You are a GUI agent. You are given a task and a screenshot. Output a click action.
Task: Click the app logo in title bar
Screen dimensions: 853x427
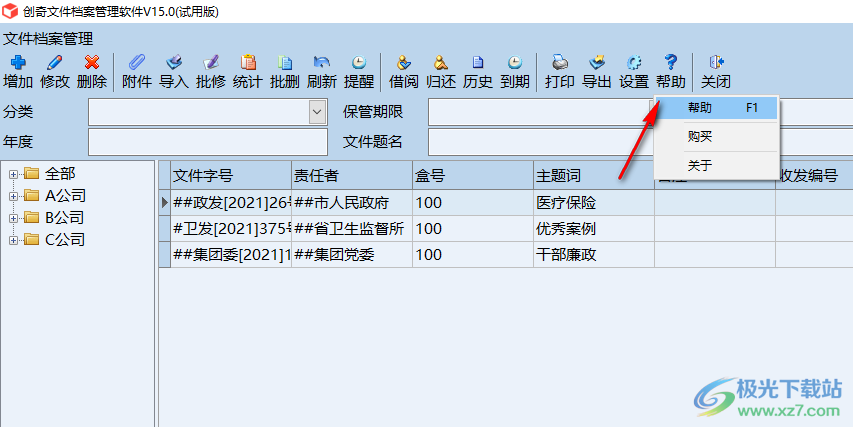10,11
